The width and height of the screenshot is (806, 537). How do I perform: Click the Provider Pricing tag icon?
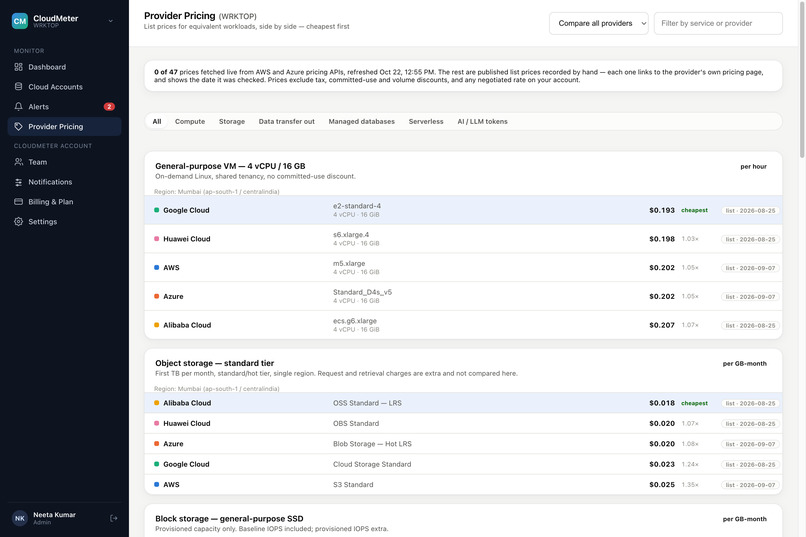tap(19, 126)
